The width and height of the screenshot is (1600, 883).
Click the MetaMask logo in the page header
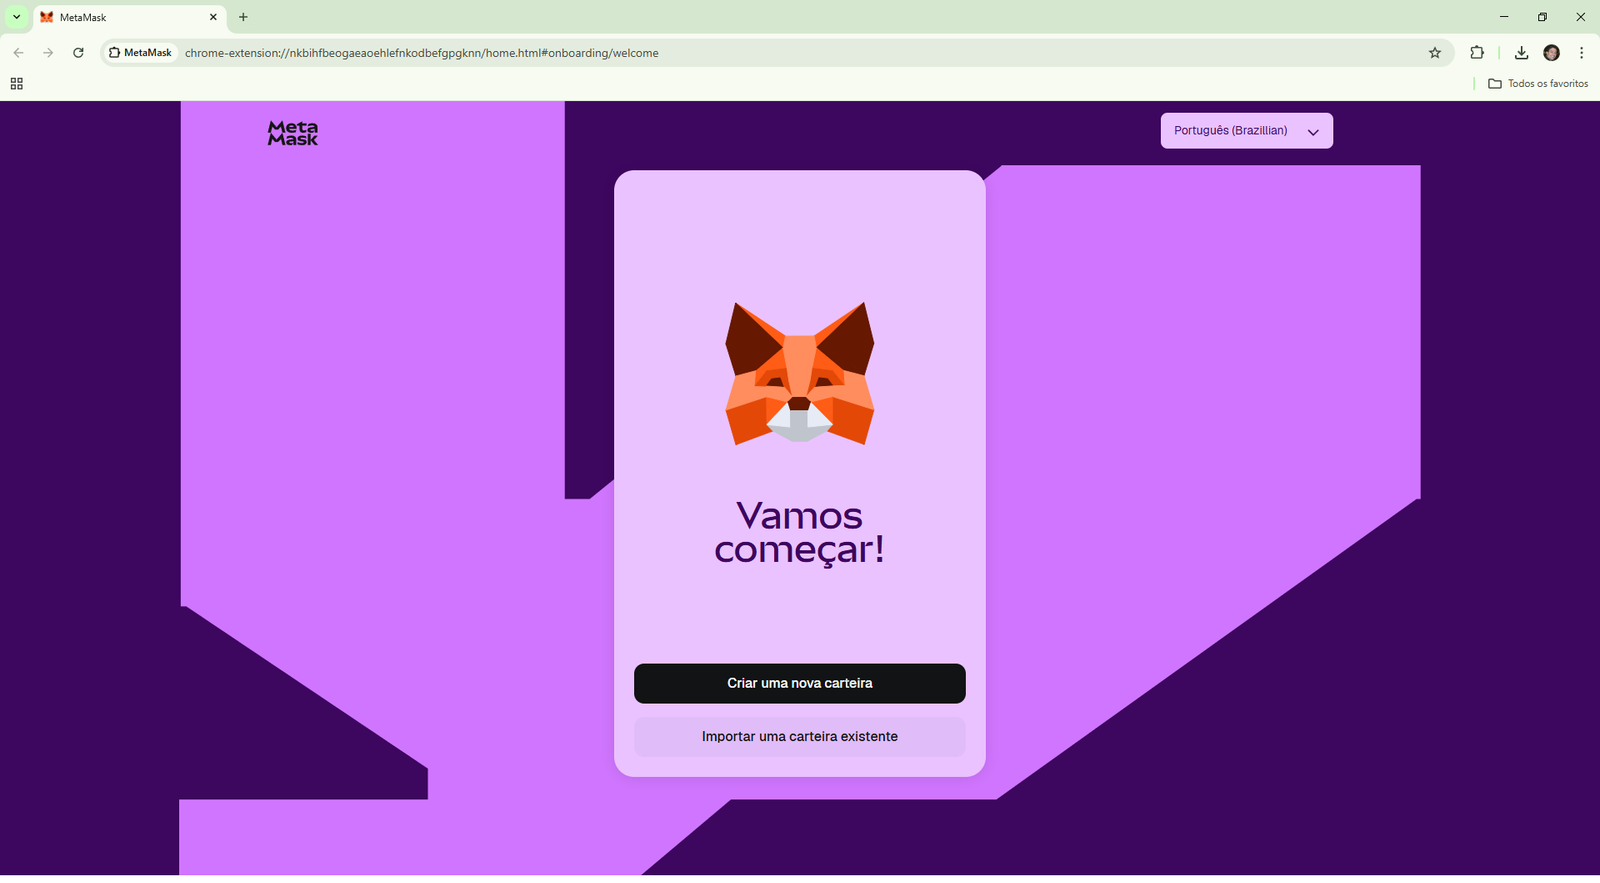click(293, 133)
